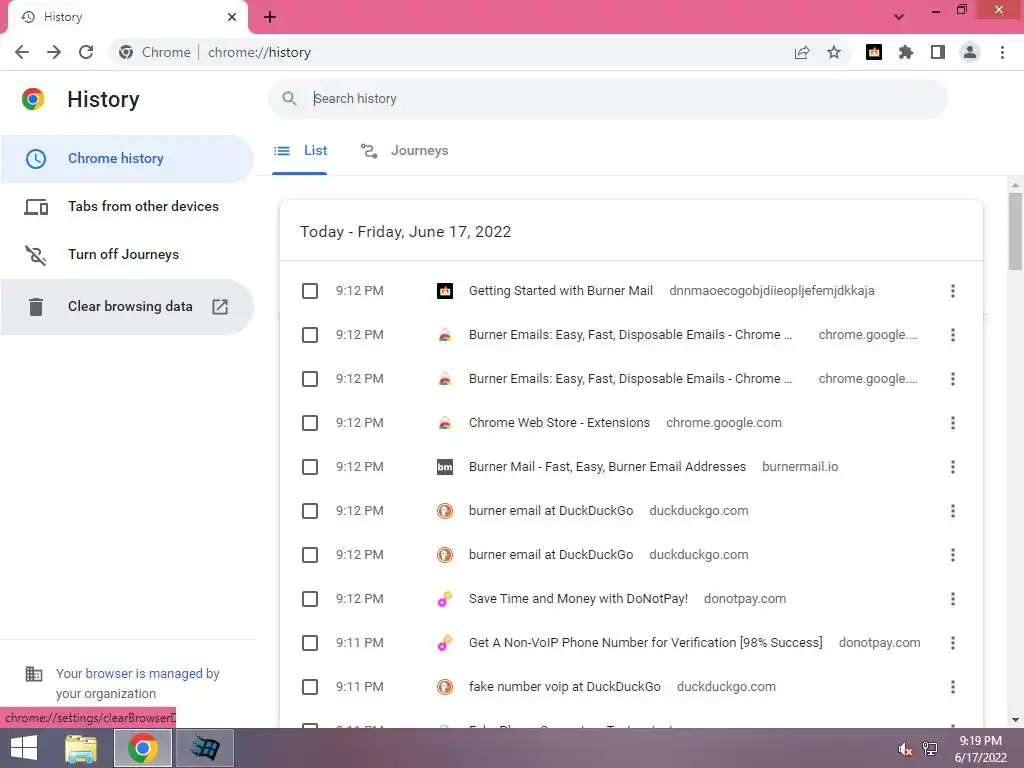Viewport: 1024px width, 768px height.
Task: Check the Get A Non-VoIP Phone Number entry
Action: tap(310, 643)
